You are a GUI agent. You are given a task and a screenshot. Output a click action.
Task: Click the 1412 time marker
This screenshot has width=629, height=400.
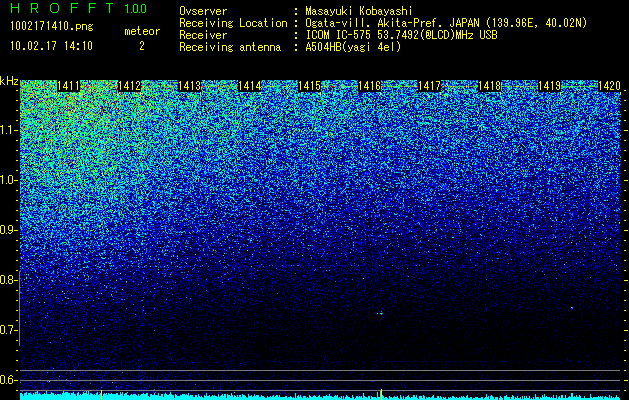click(x=129, y=86)
